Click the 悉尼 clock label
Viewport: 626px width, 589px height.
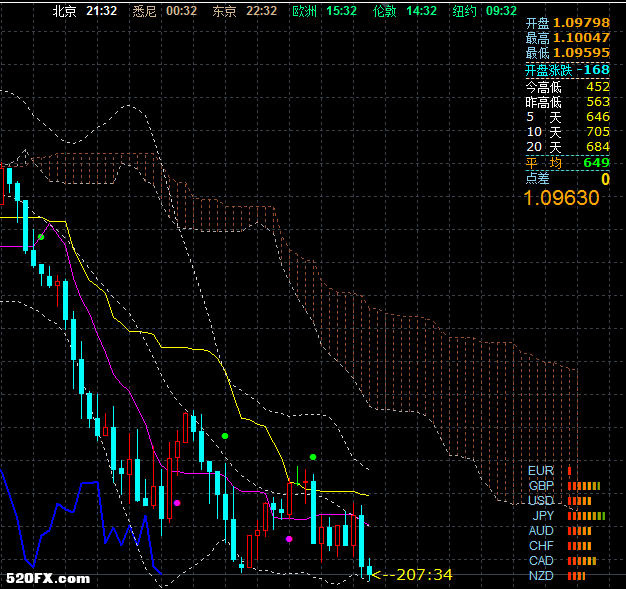click(144, 11)
